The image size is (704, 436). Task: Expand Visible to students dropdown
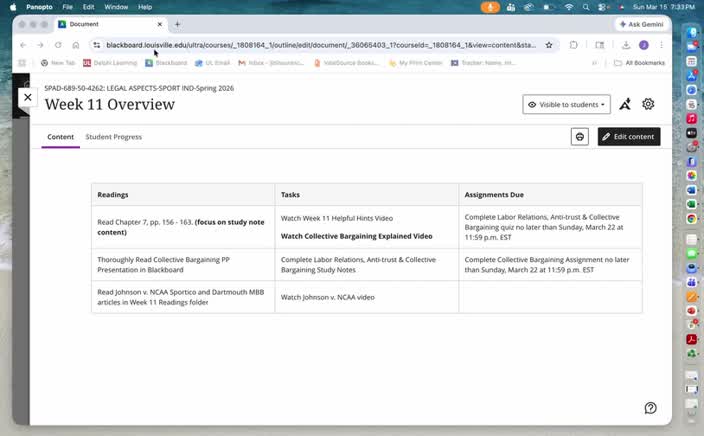pos(566,104)
